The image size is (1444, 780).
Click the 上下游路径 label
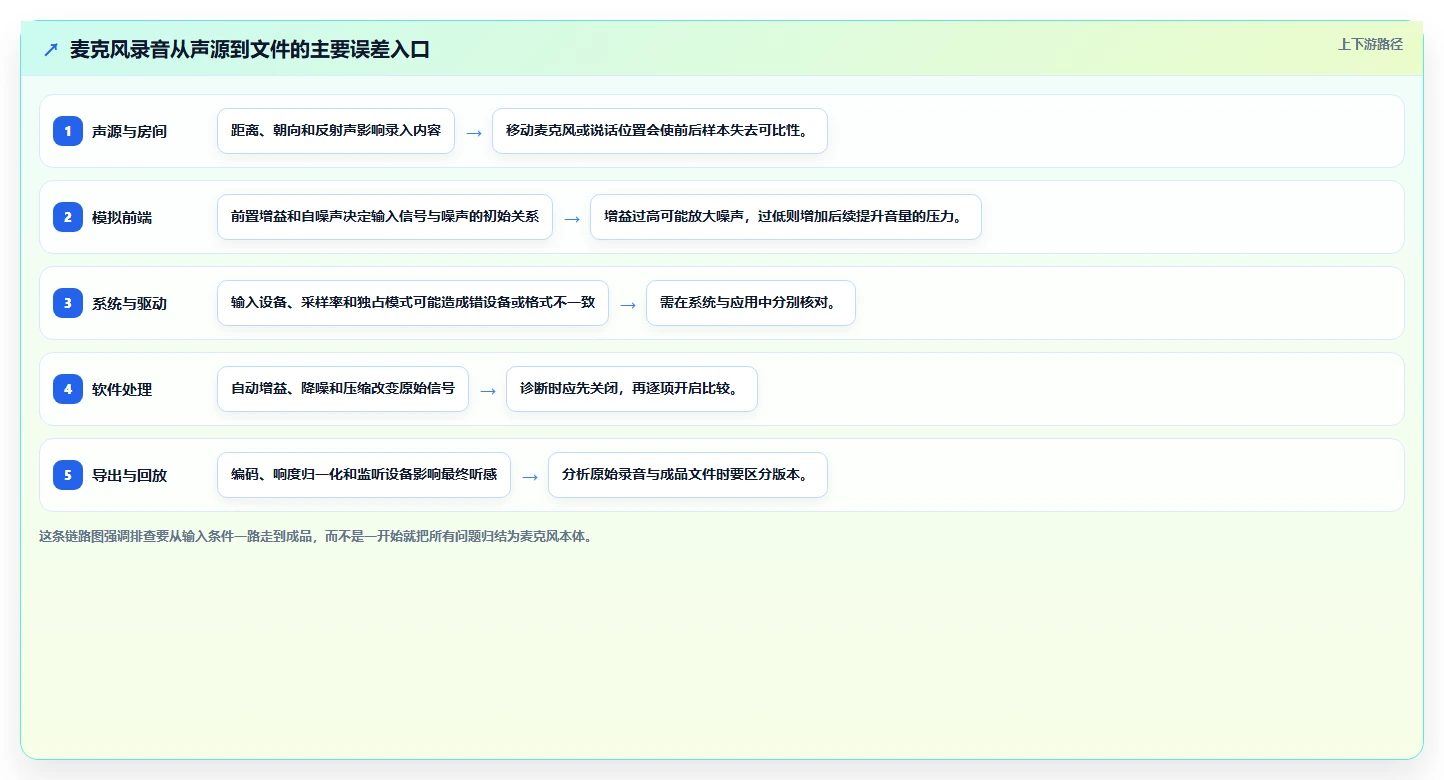tap(1371, 44)
